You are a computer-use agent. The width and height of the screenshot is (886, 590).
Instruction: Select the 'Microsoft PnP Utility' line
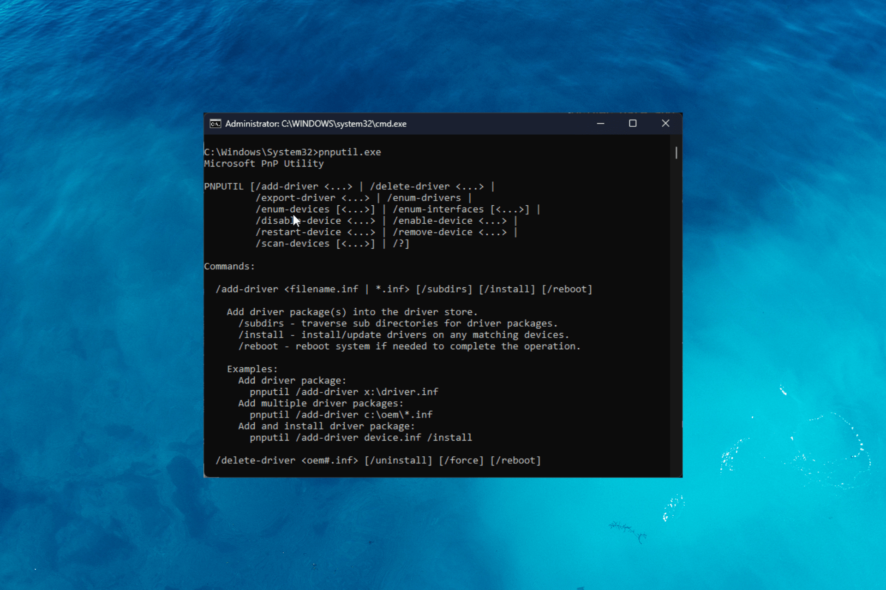tap(263, 163)
